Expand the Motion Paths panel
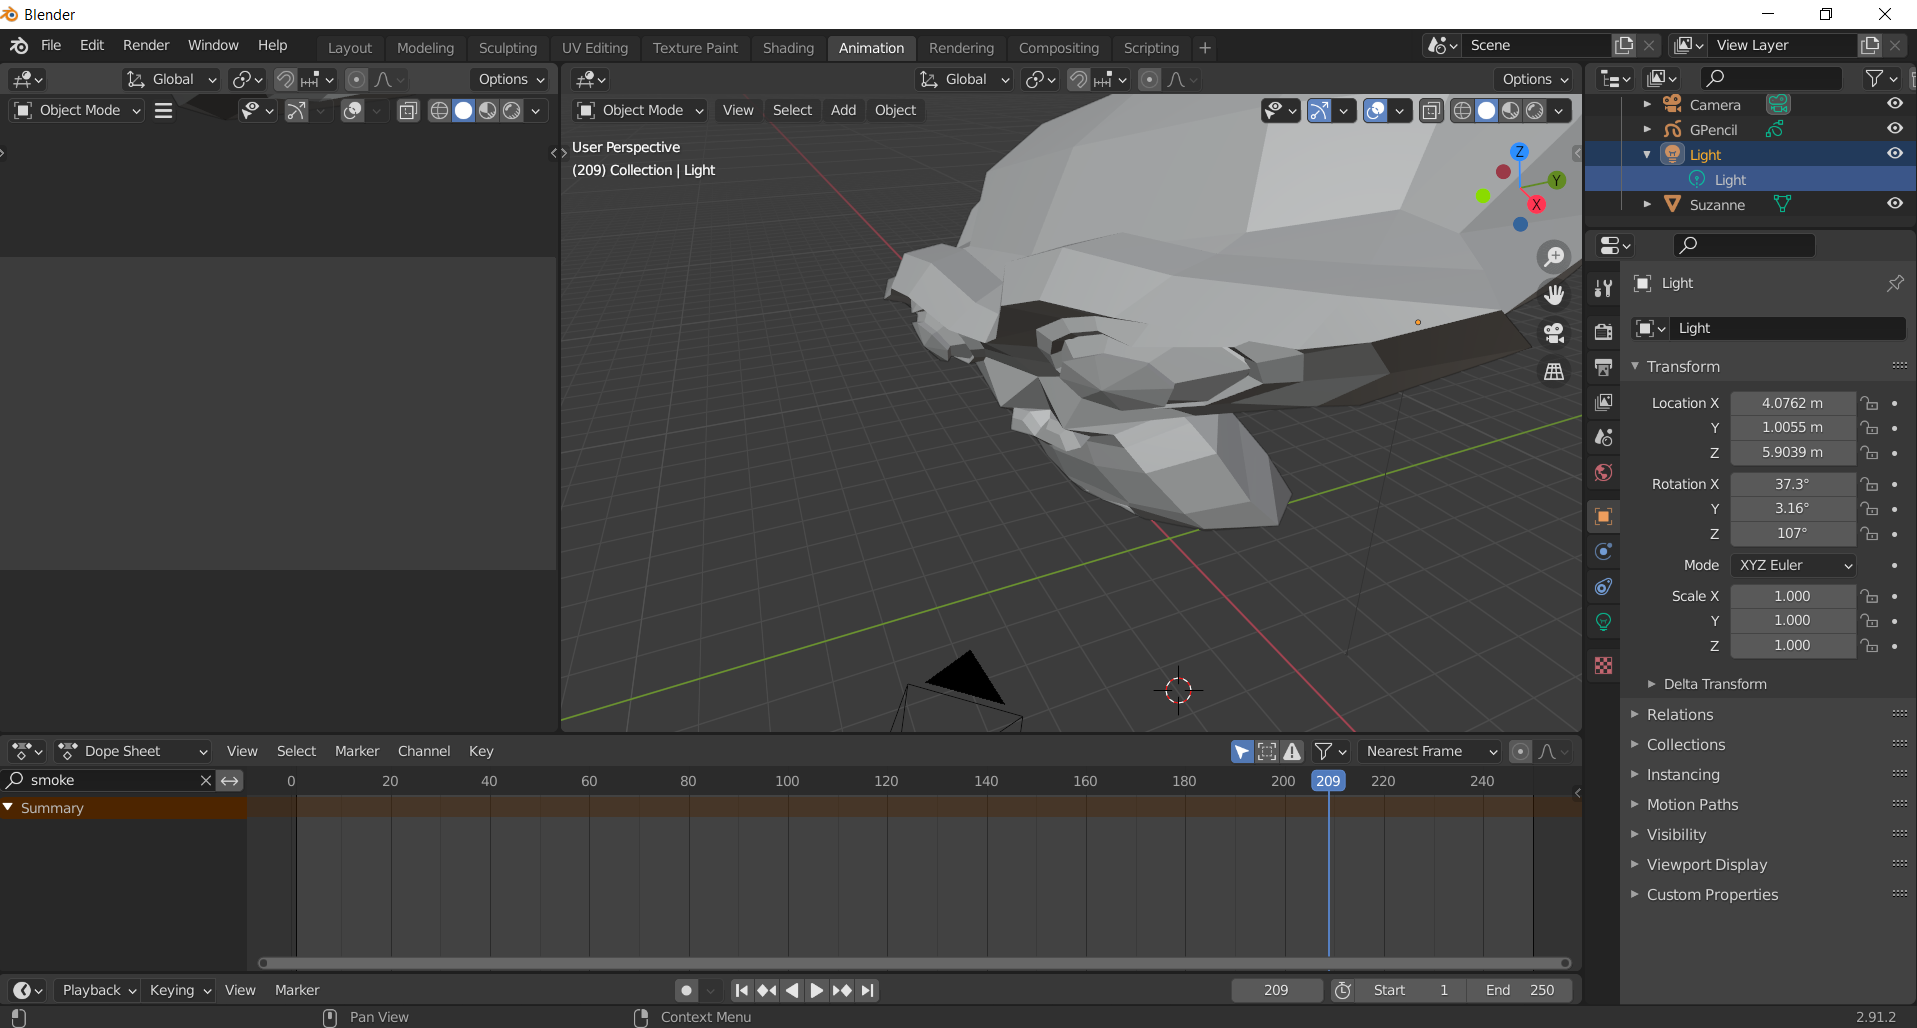The image size is (1917, 1028). (1692, 804)
